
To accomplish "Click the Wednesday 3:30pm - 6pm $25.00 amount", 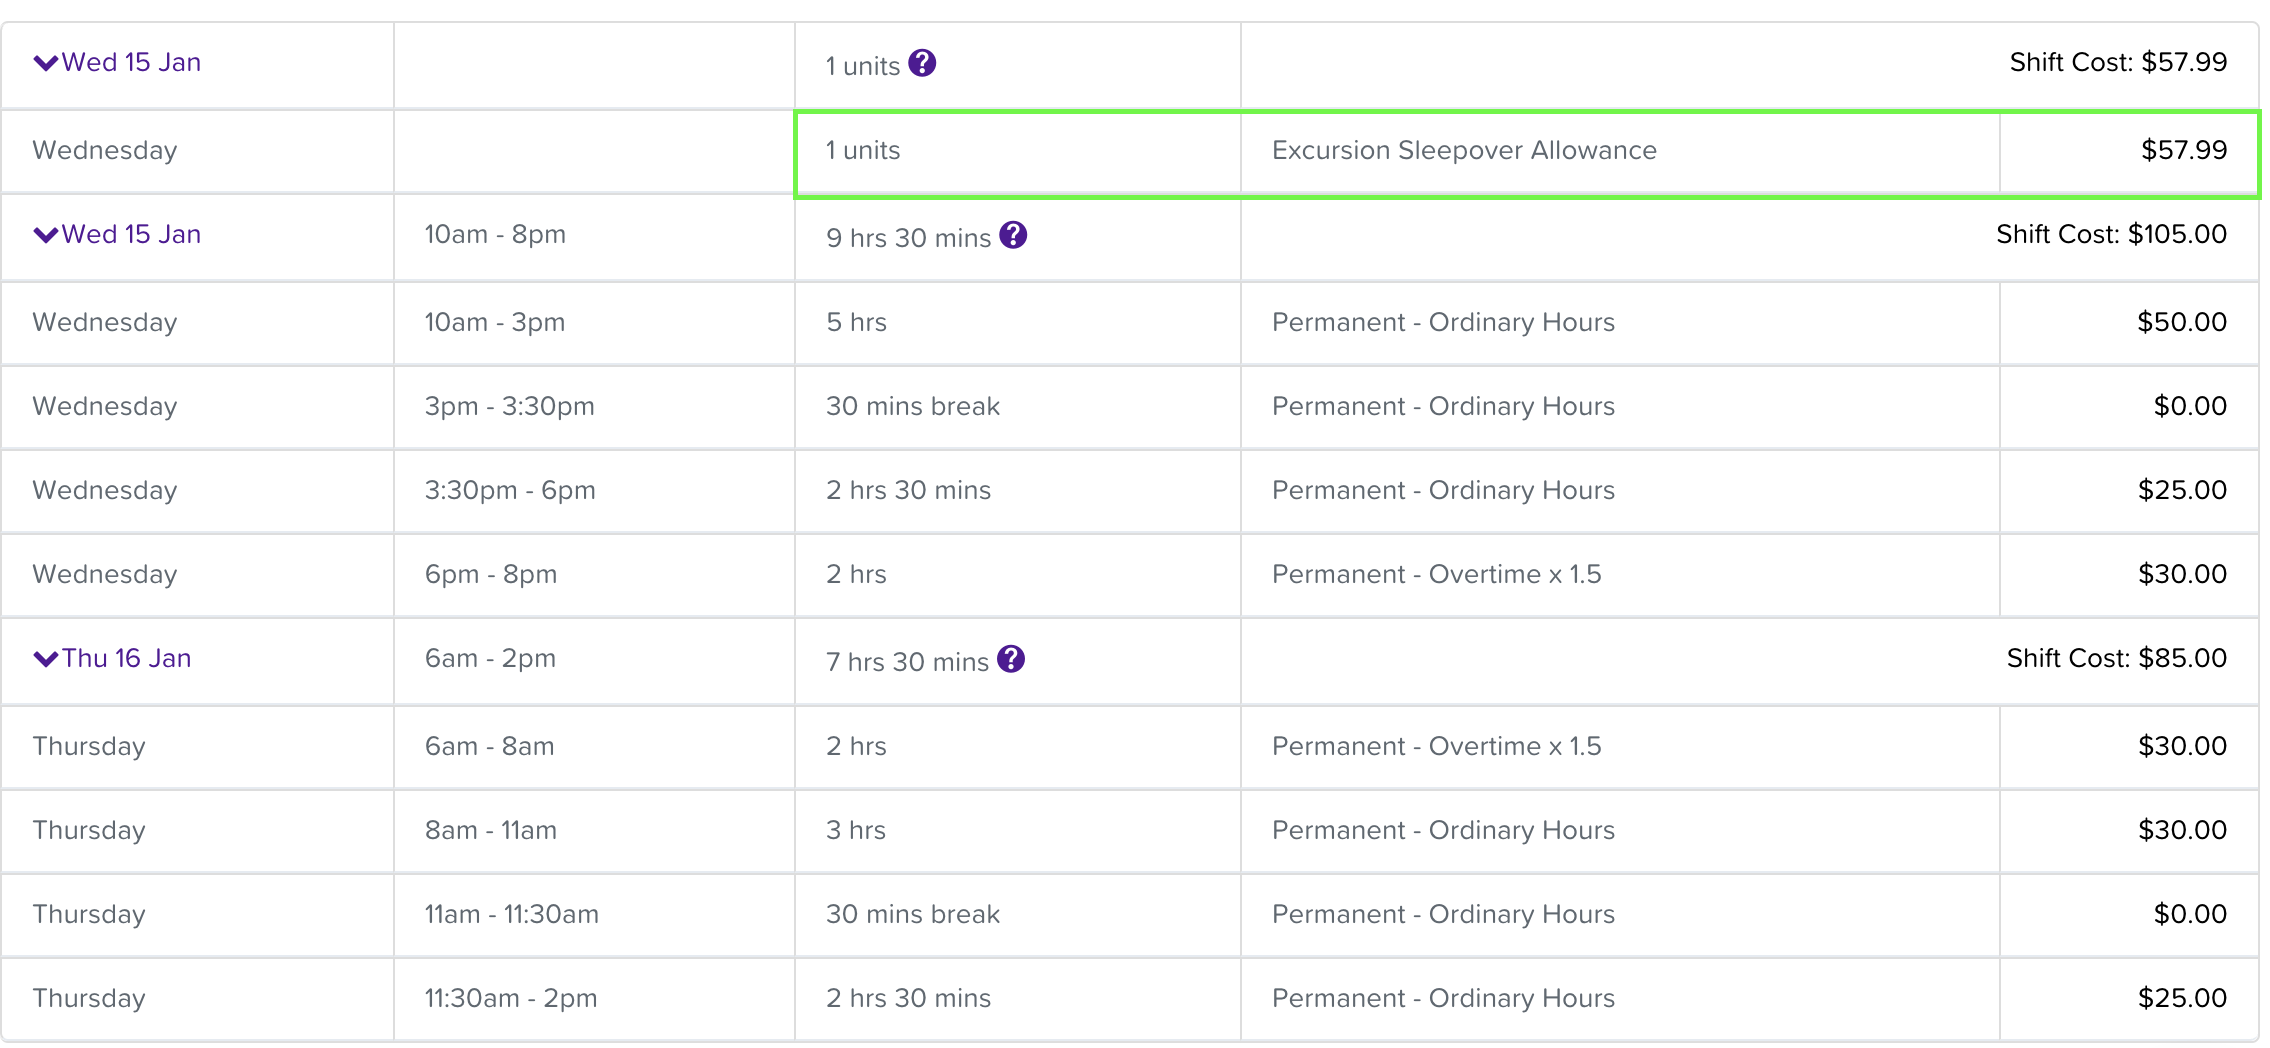I will click(2182, 490).
